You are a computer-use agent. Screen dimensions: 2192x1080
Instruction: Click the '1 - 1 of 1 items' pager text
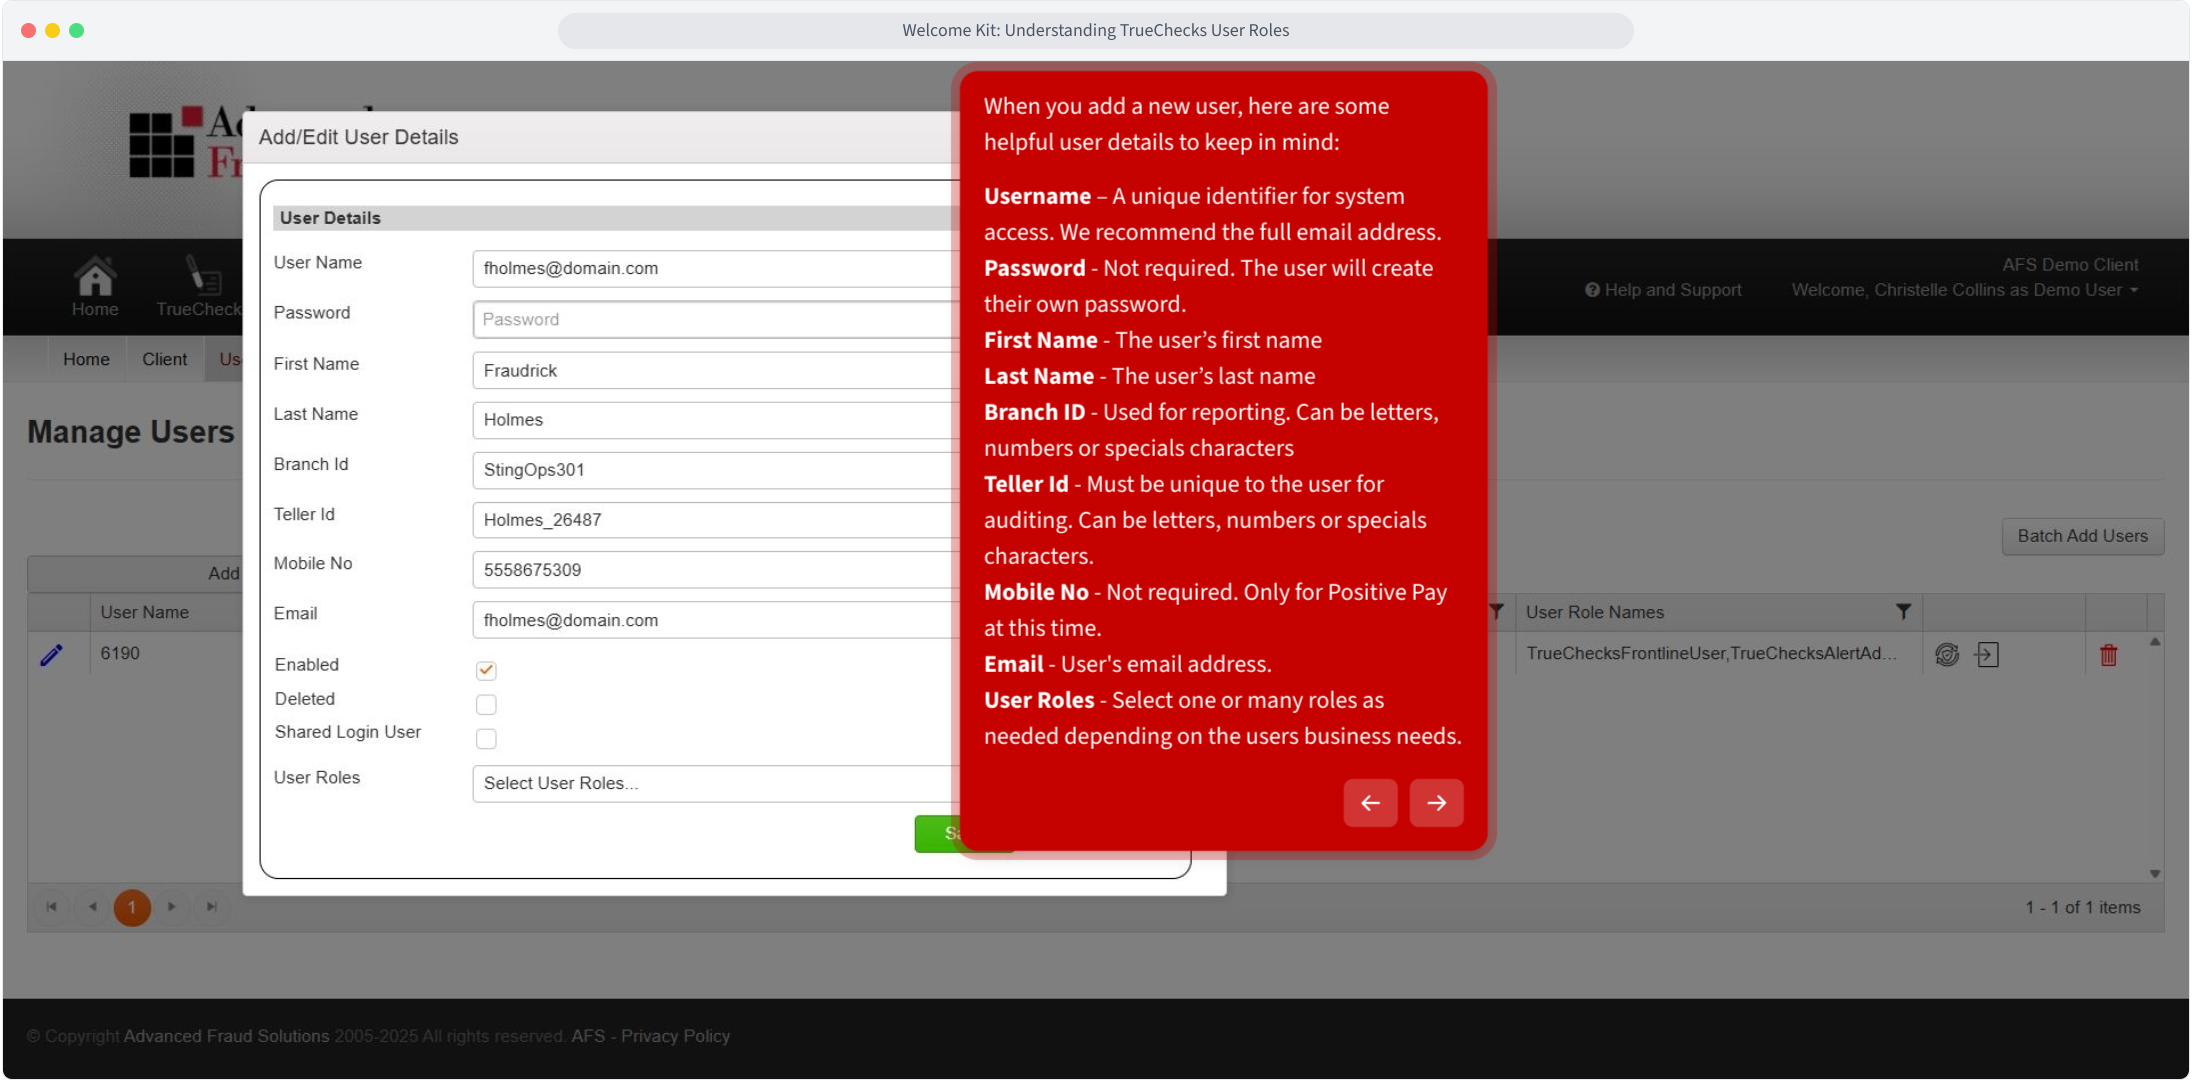tap(2083, 908)
